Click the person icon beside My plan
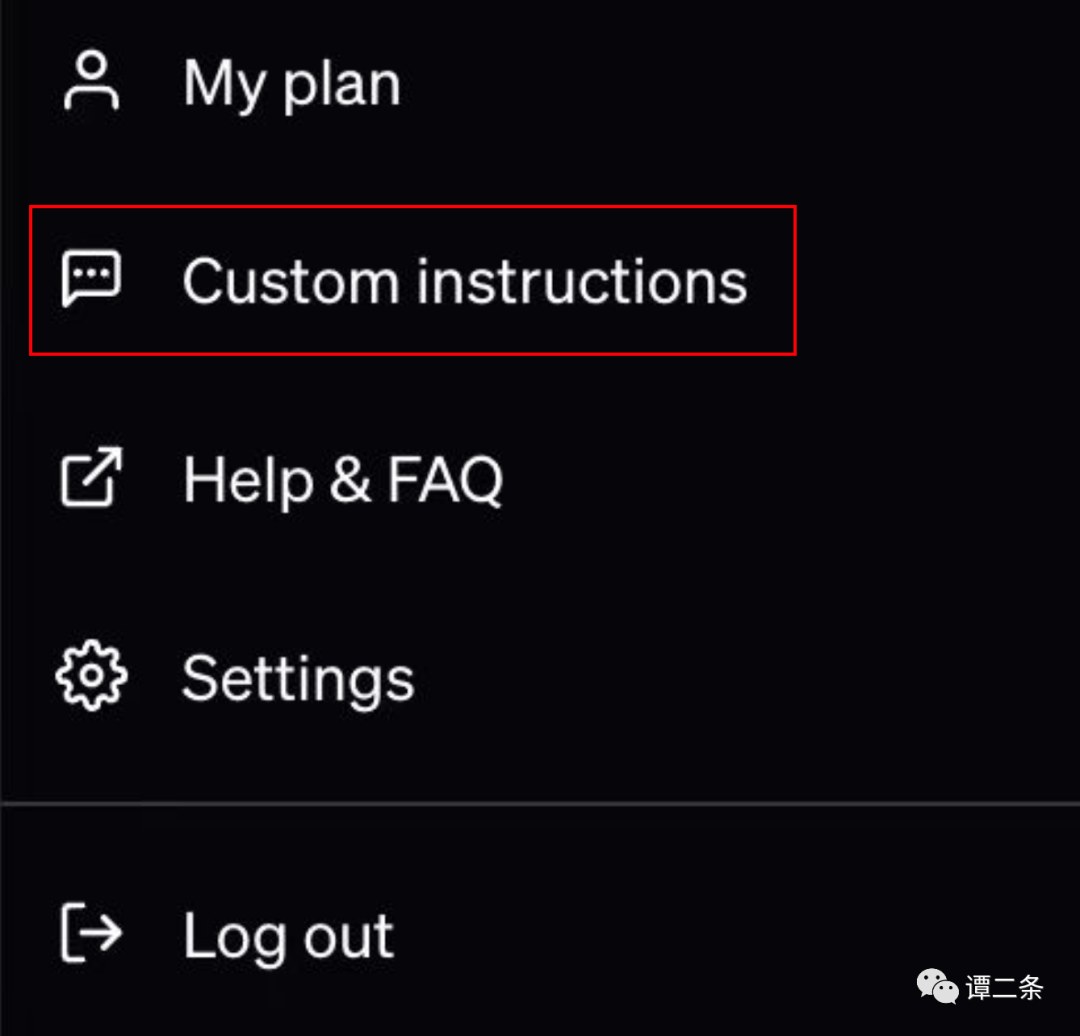Image resolution: width=1080 pixels, height=1036 pixels. pos(91,82)
